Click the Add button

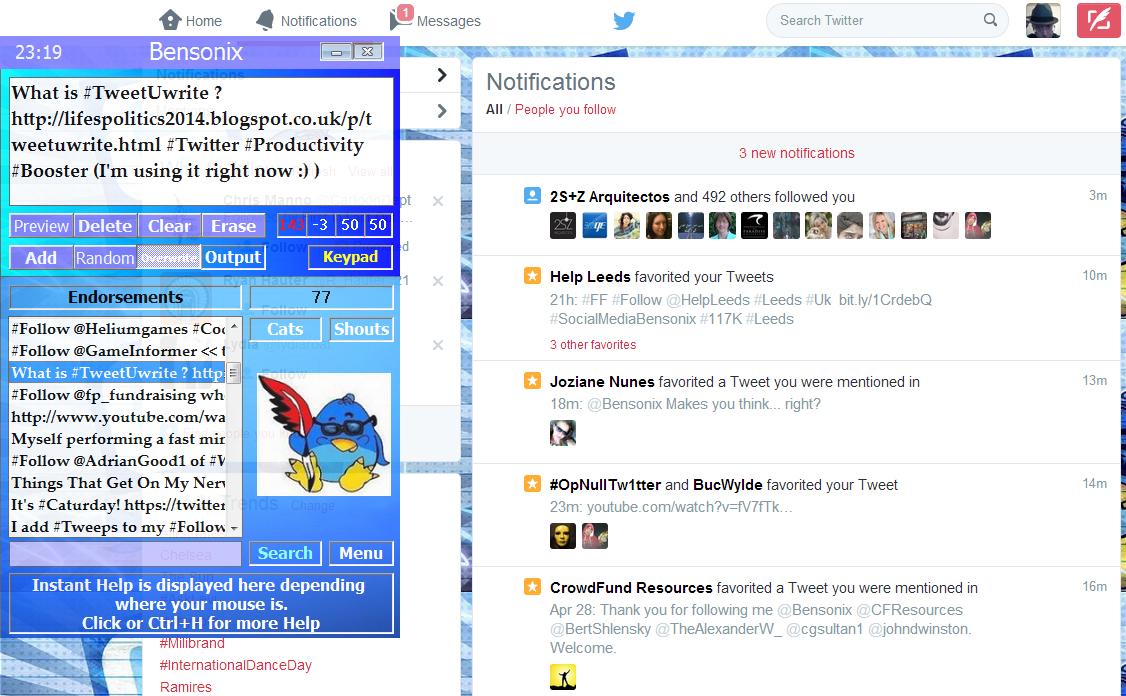[x=41, y=257]
